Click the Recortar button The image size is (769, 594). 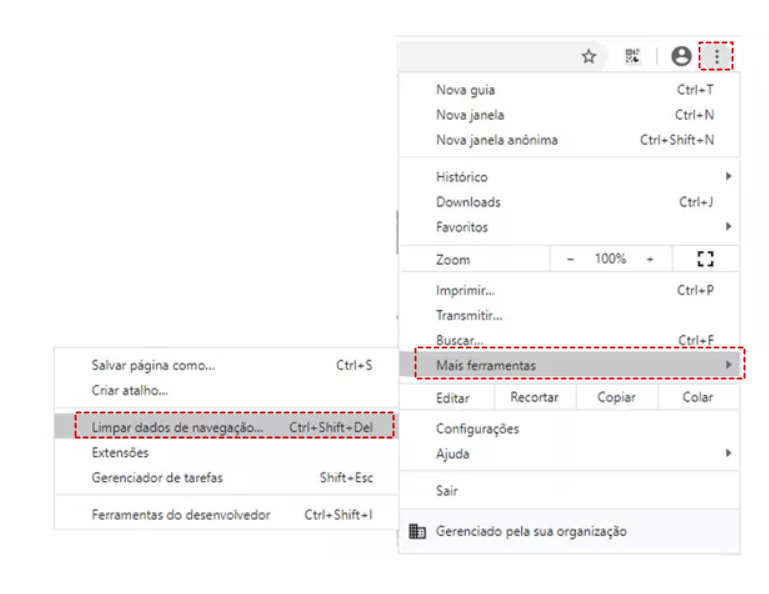coord(534,397)
